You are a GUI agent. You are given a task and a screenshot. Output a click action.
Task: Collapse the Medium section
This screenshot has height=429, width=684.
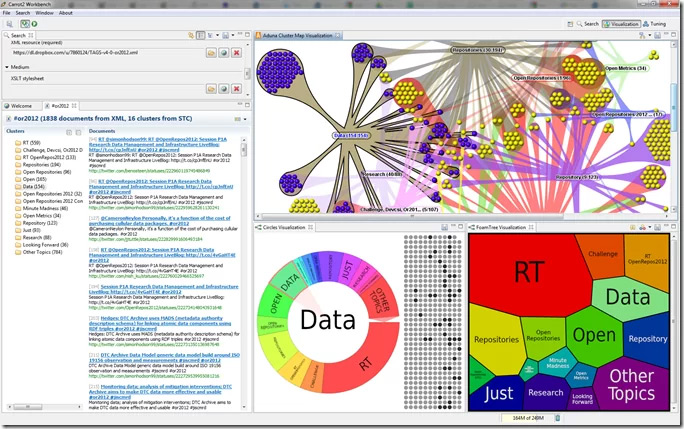pyautogui.click(x=7, y=67)
